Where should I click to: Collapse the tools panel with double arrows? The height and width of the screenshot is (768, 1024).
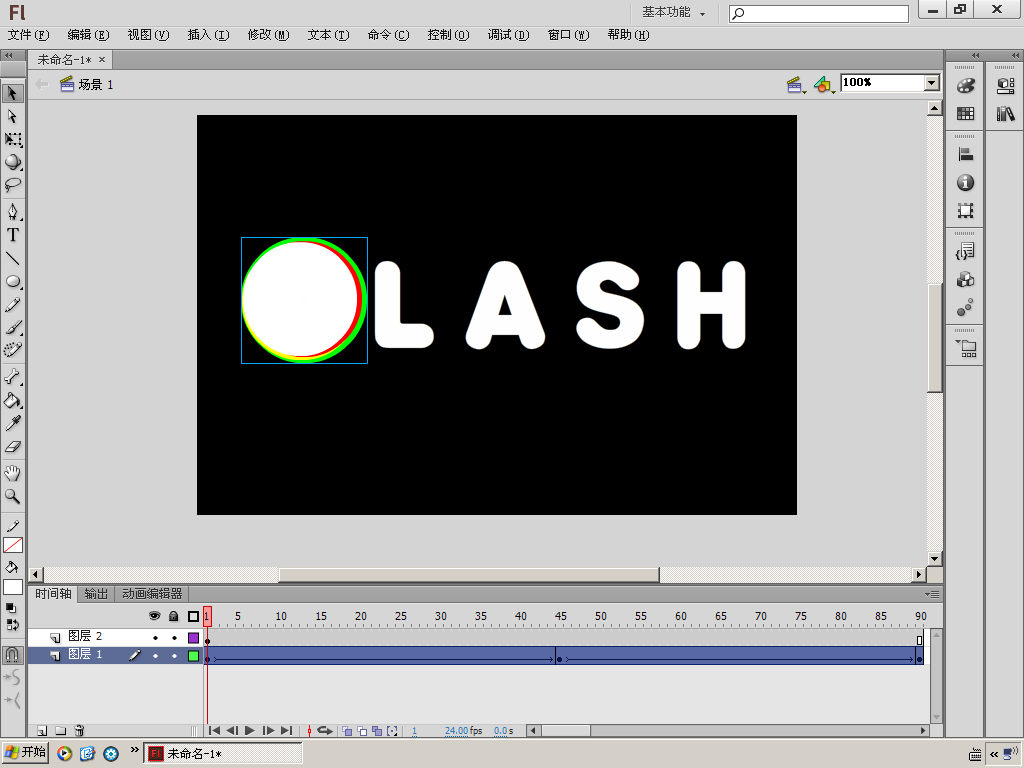coord(9,56)
